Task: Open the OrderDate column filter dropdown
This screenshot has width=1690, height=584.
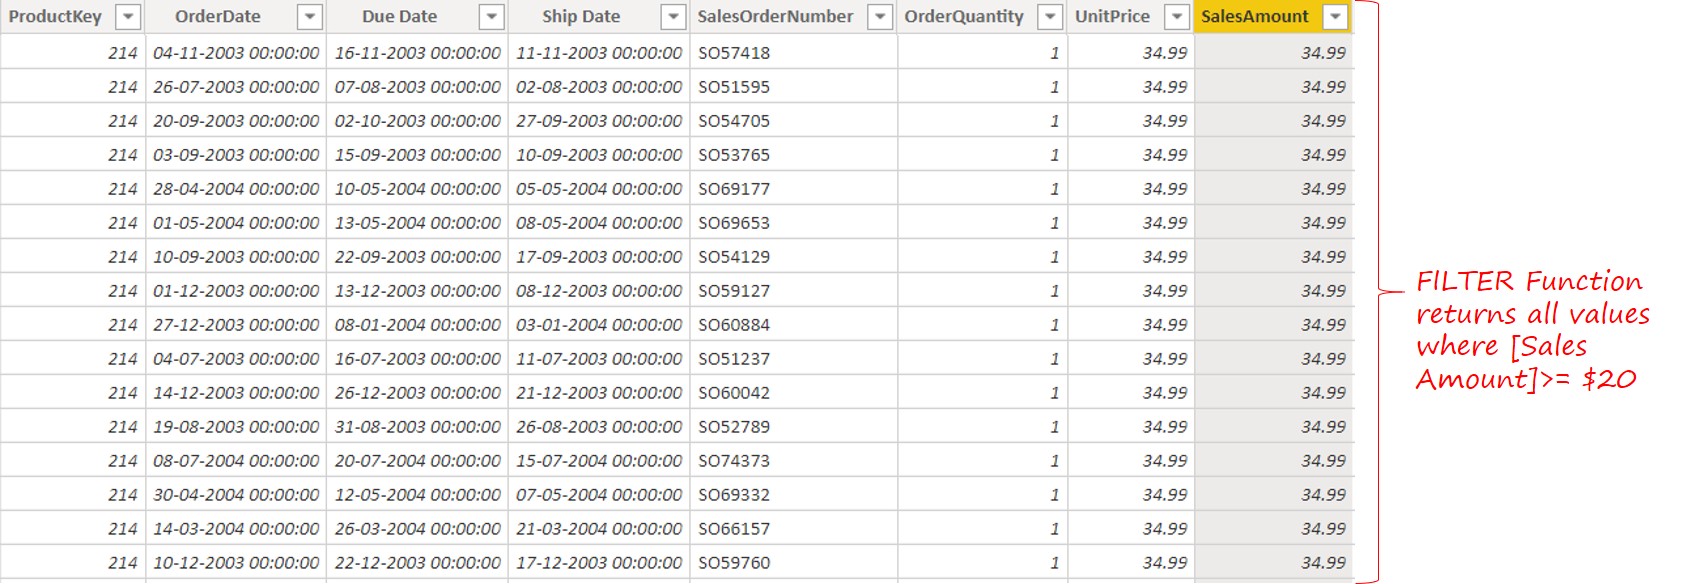Action: coord(310,17)
